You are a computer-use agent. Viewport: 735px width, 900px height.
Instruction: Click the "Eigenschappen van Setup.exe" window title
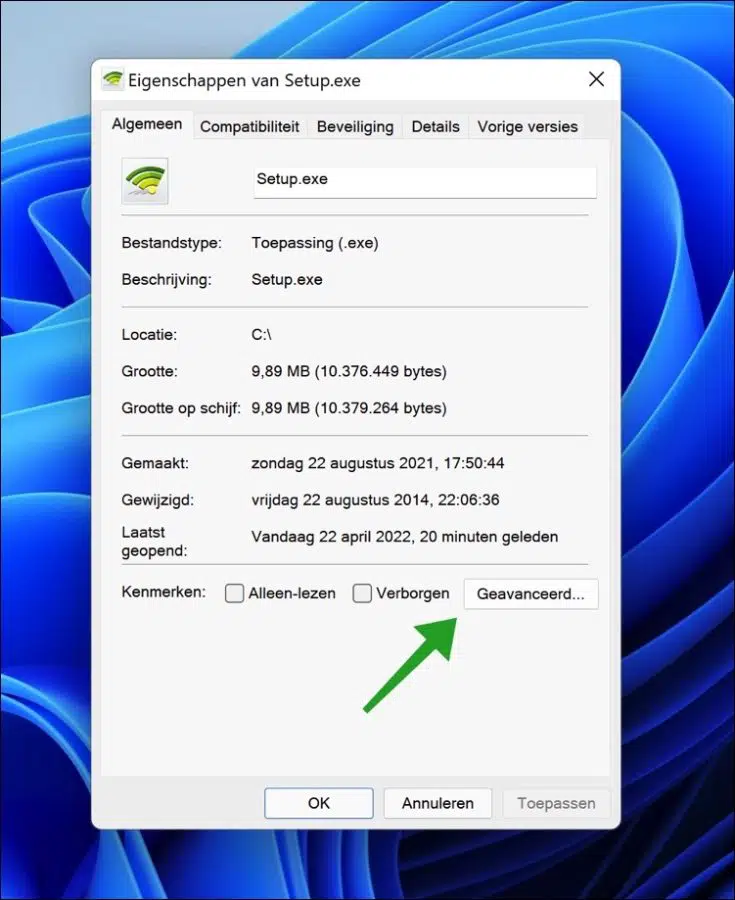click(244, 80)
